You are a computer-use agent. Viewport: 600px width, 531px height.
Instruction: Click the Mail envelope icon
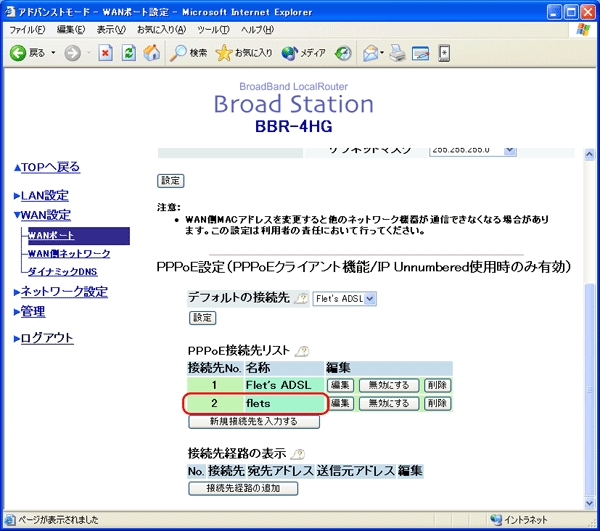[x=370, y=53]
